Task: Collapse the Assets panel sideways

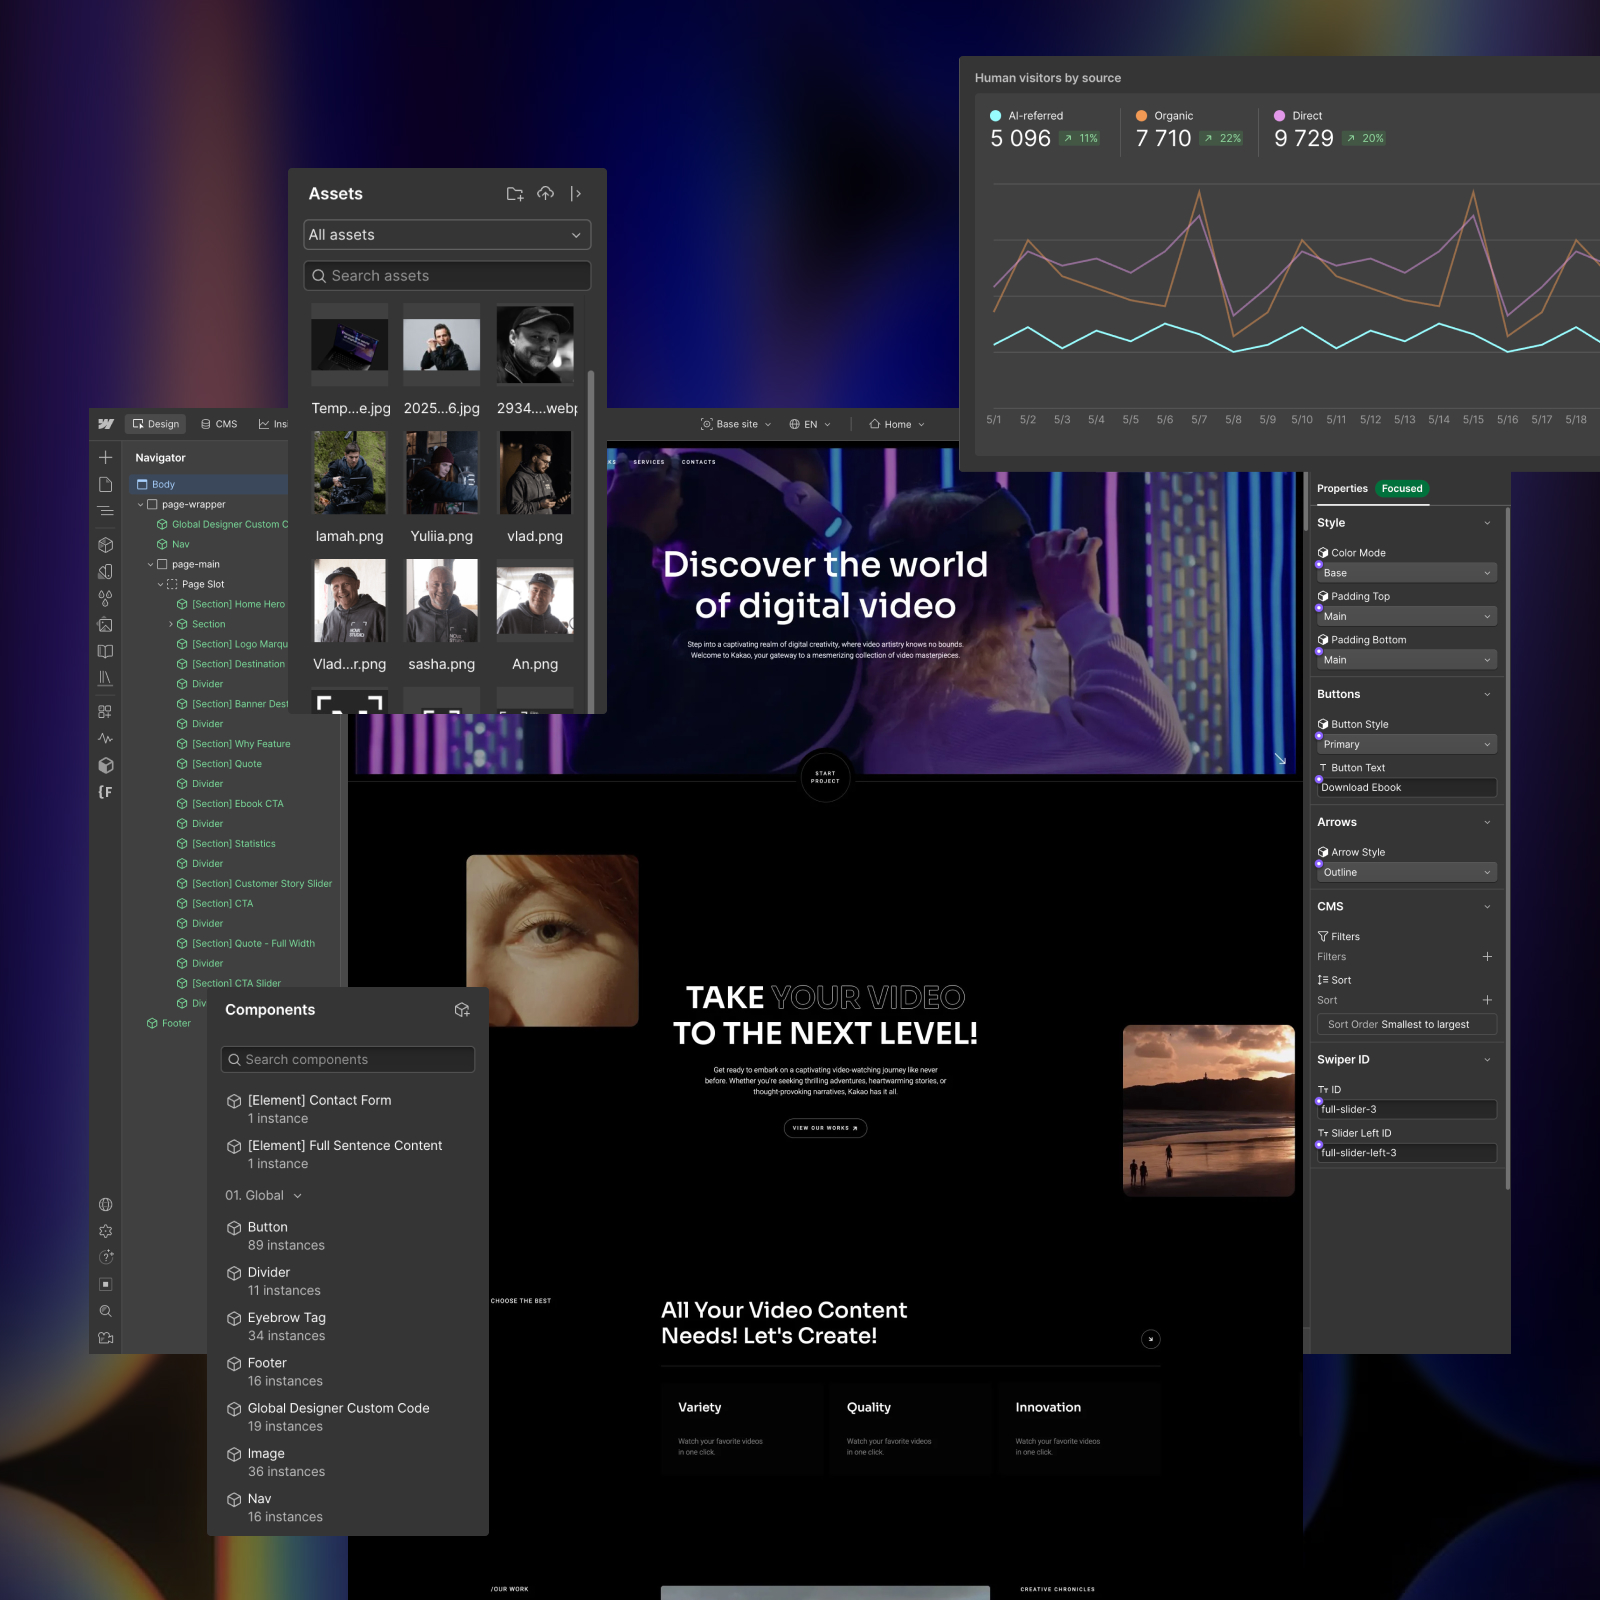Action: (x=575, y=194)
